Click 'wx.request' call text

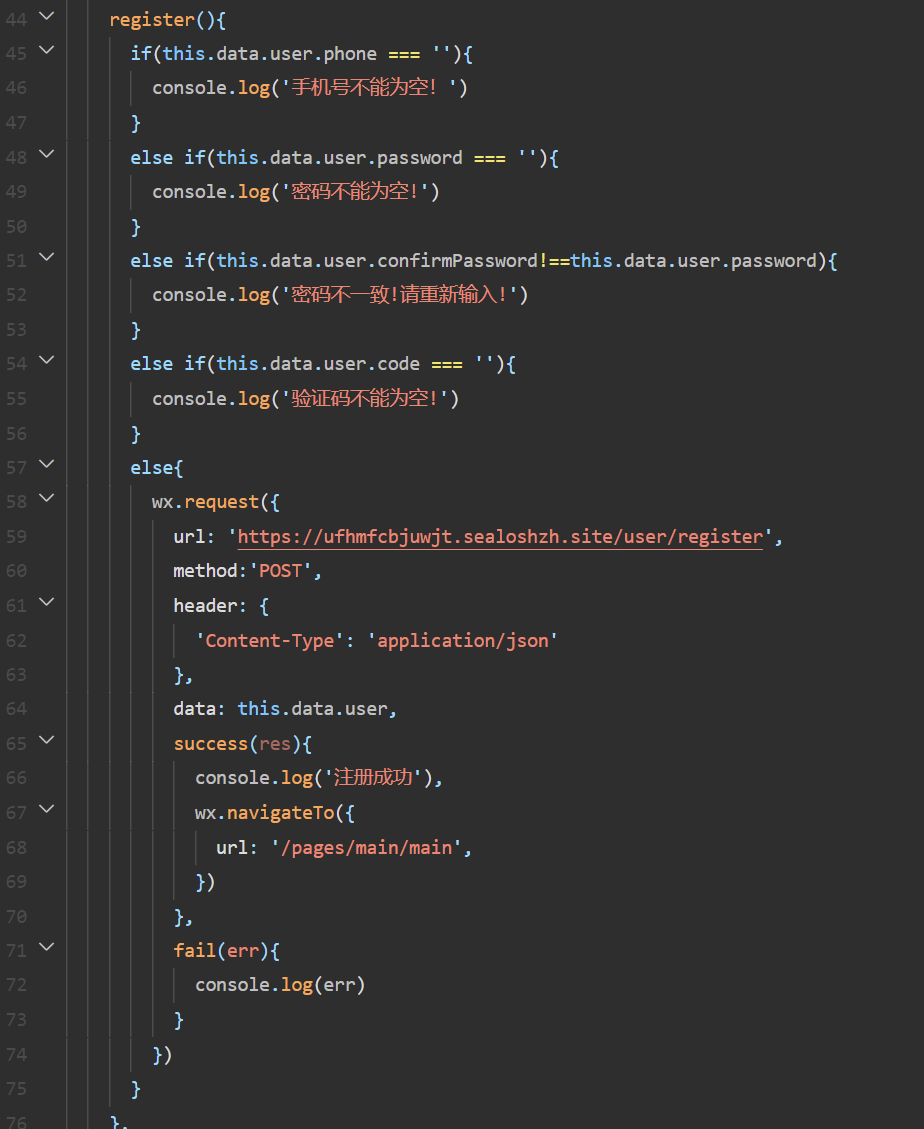[x=205, y=502]
